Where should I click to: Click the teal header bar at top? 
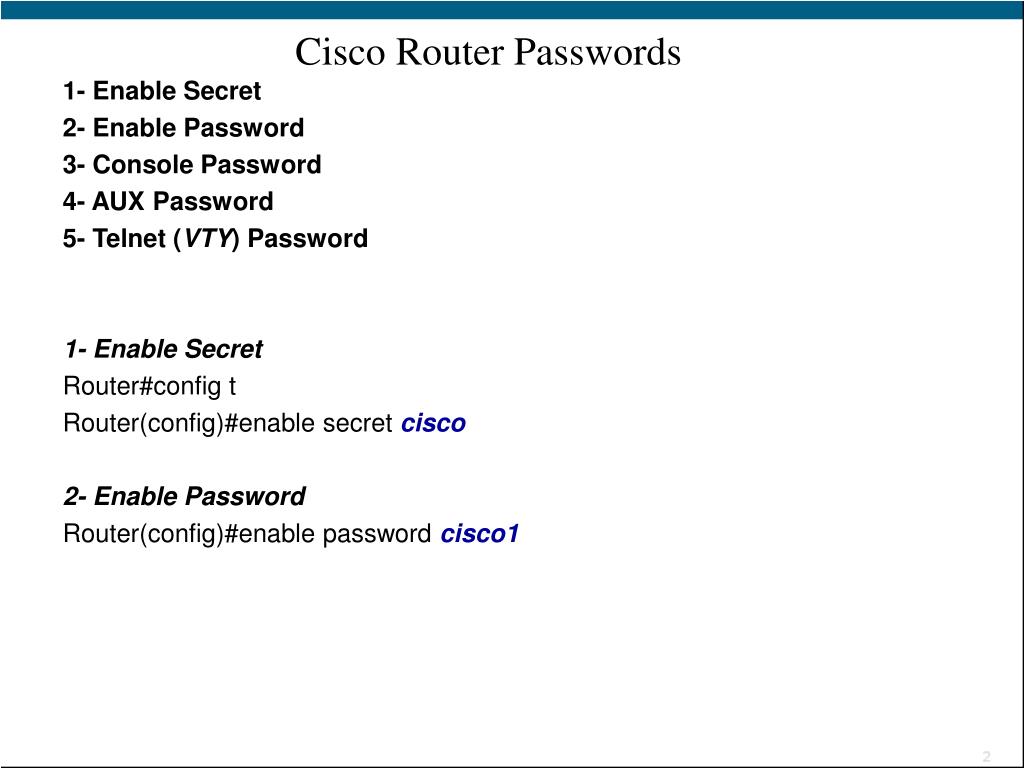pyautogui.click(x=512, y=10)
